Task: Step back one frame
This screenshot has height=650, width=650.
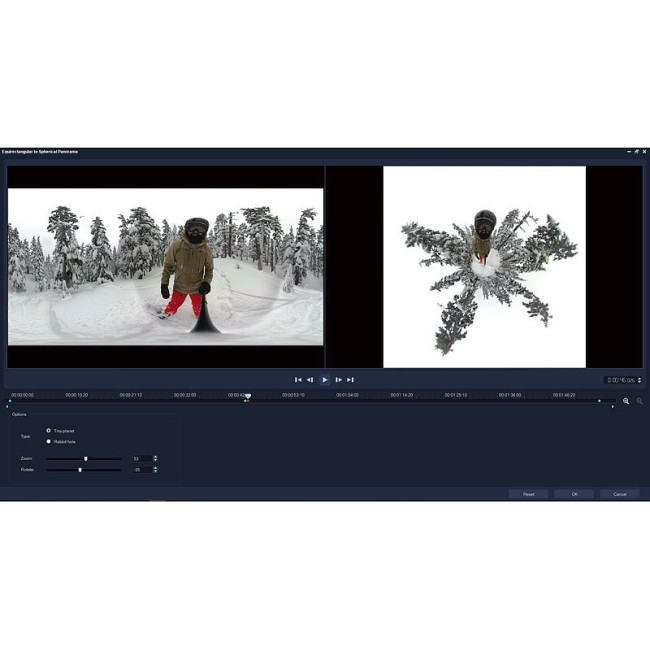Action: (310, 380)
